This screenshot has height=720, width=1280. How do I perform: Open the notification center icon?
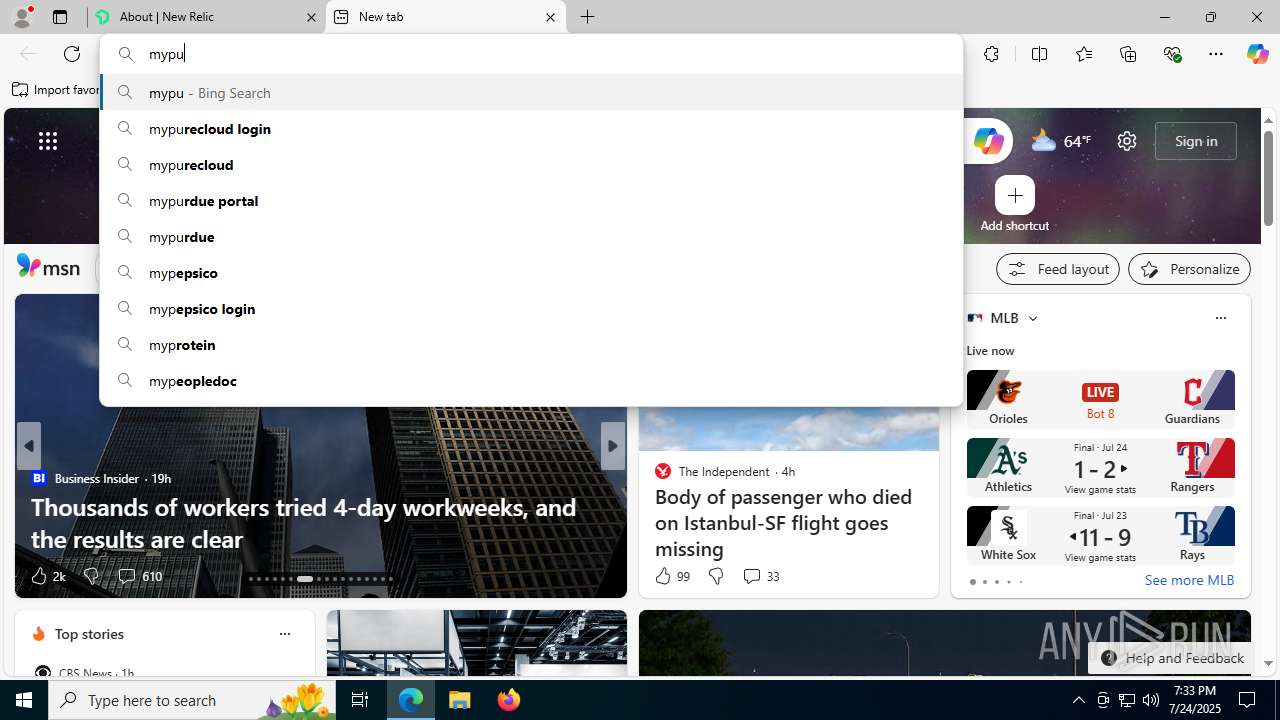click(1247, 700)
